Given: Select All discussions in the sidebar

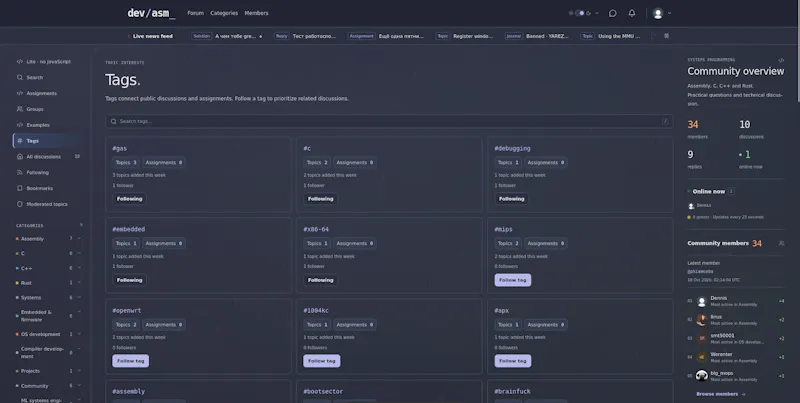Looking at the screenshot, I should click(48, 157).
